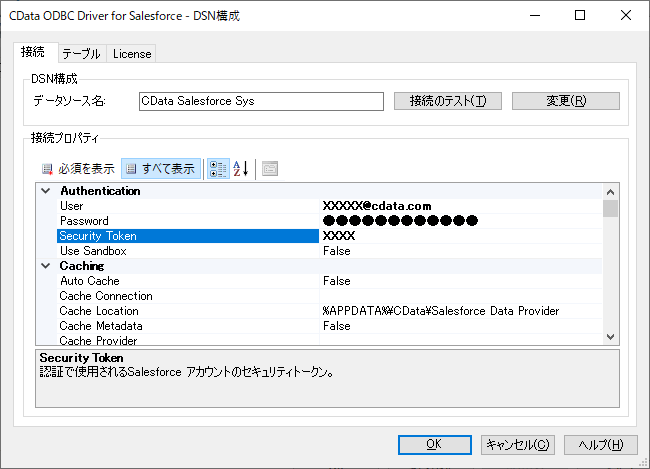
Task: Open help with the ヘルプ button
Action: [600, 444]
